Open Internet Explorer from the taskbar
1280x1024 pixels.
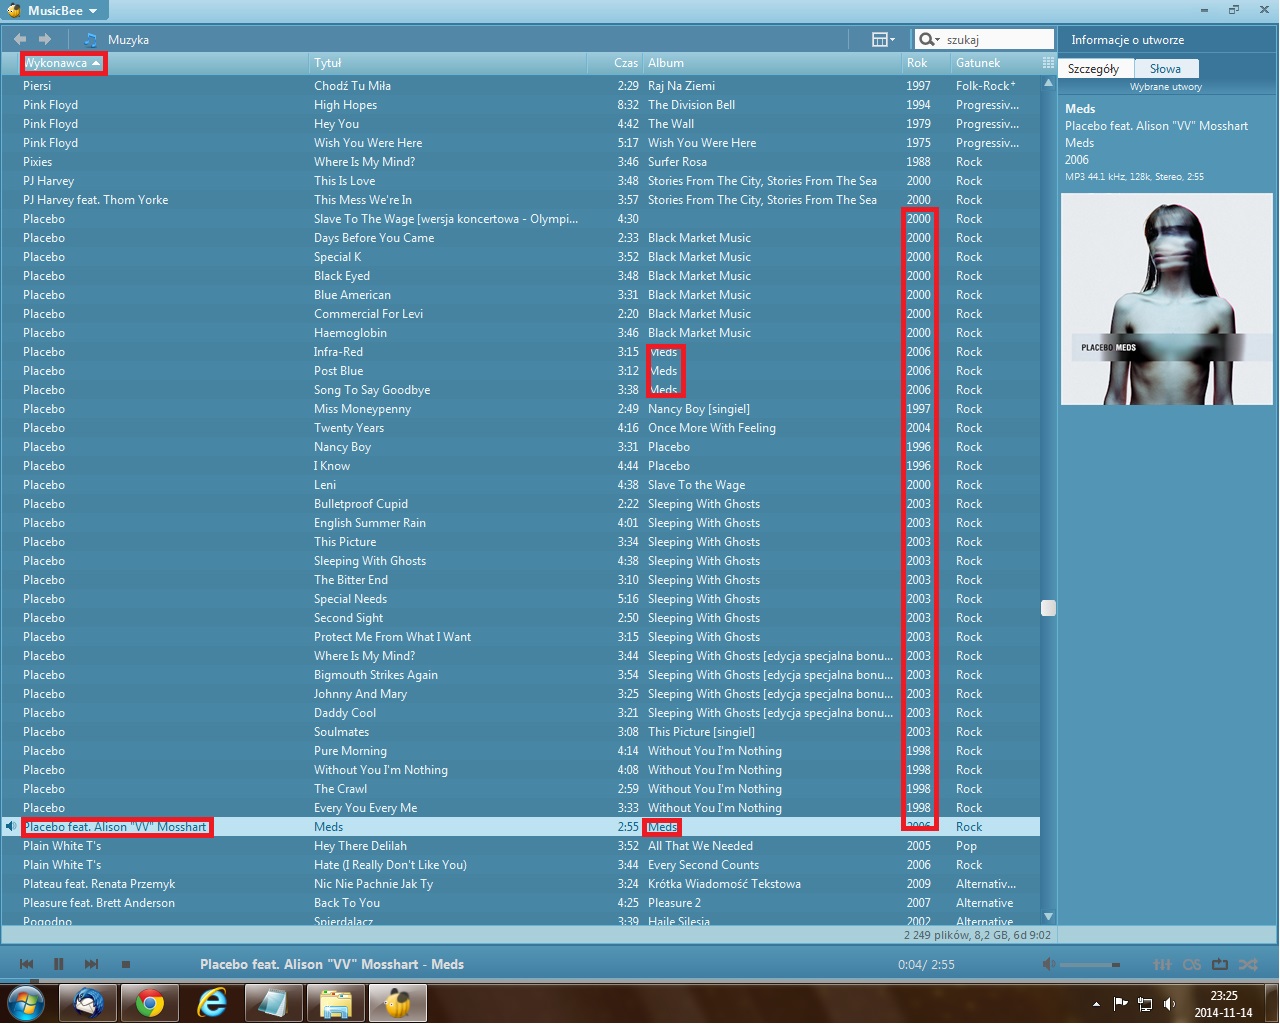(212, 1002)
